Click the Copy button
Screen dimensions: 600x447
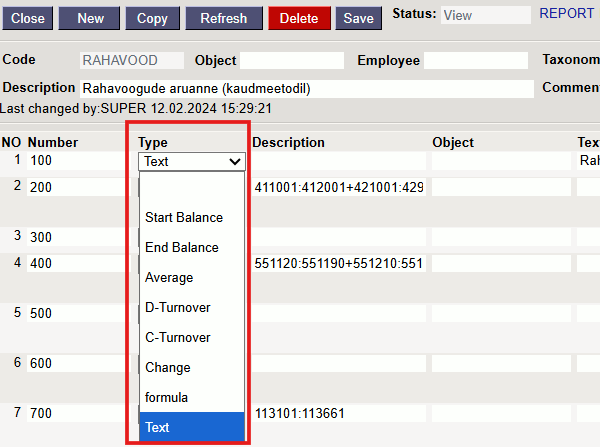pyautogui.click(x=152, y=18)
